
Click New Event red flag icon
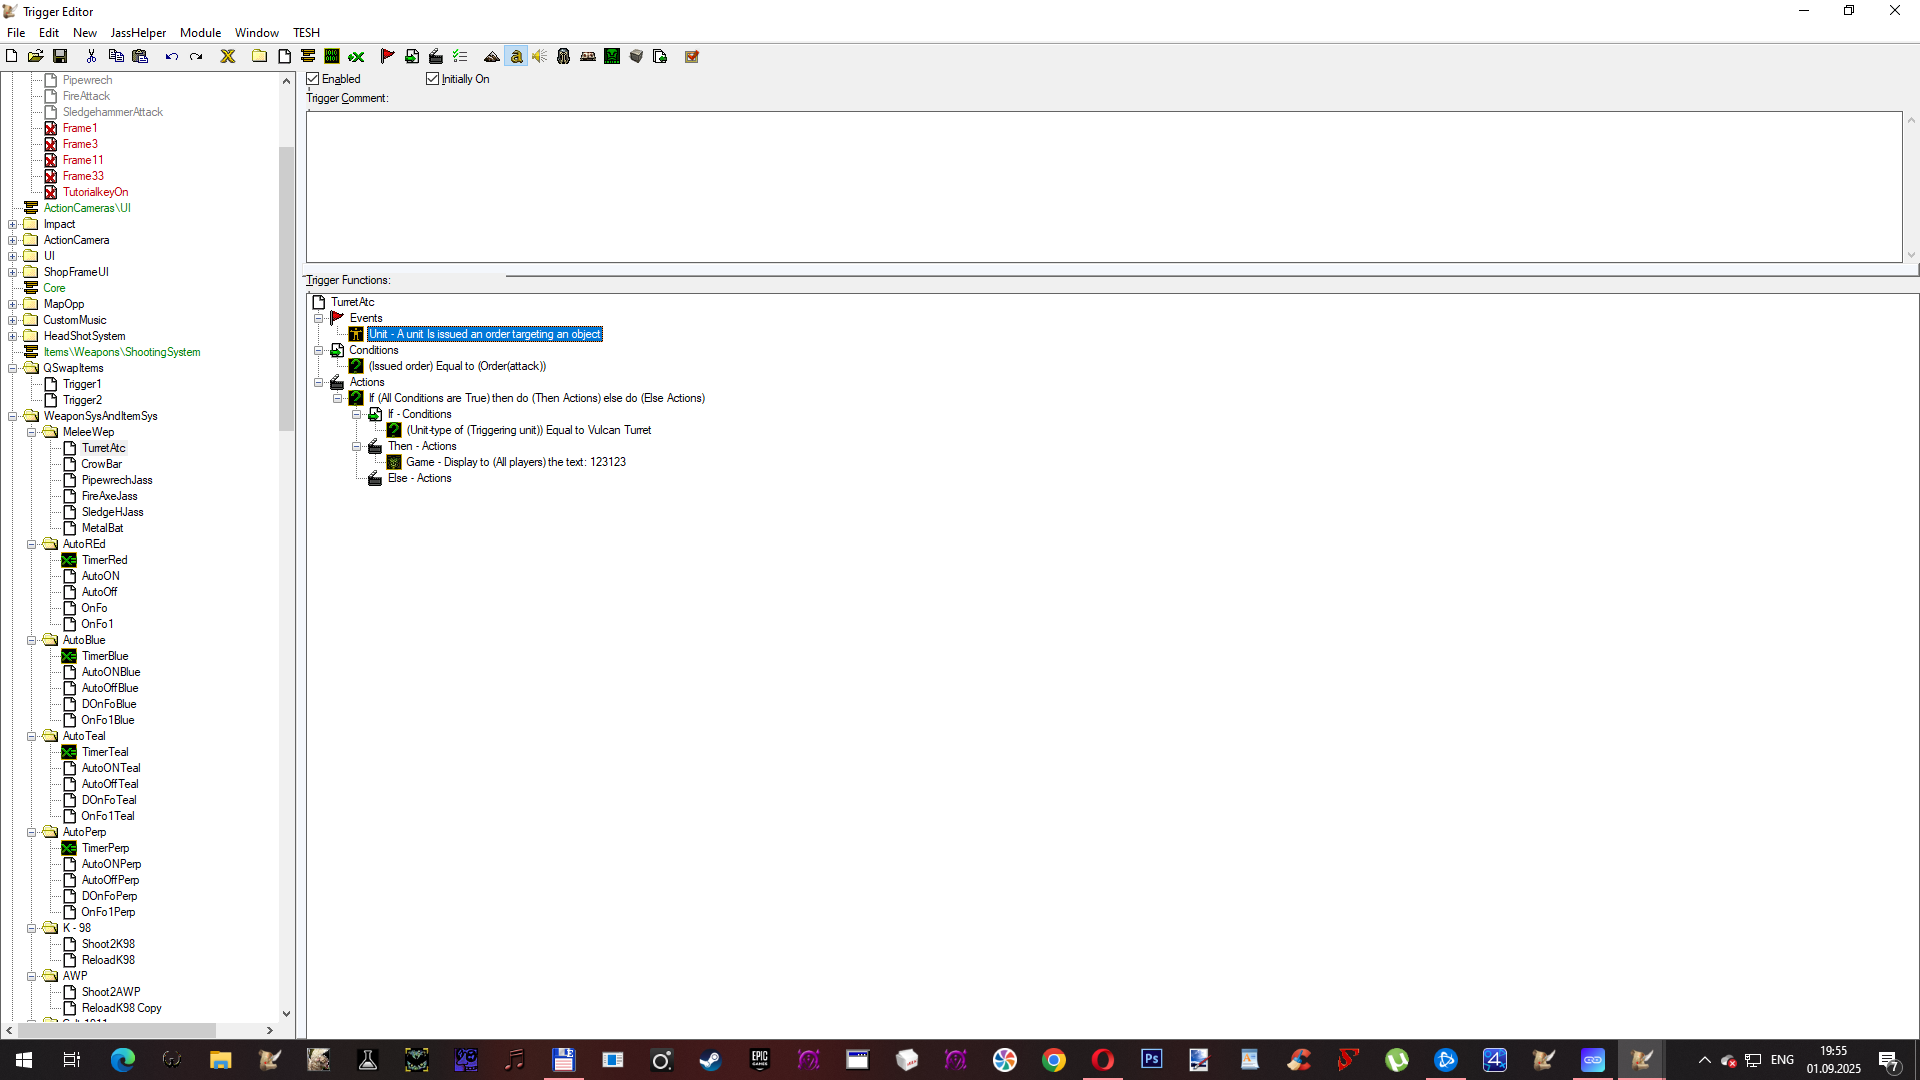[388, 57]
